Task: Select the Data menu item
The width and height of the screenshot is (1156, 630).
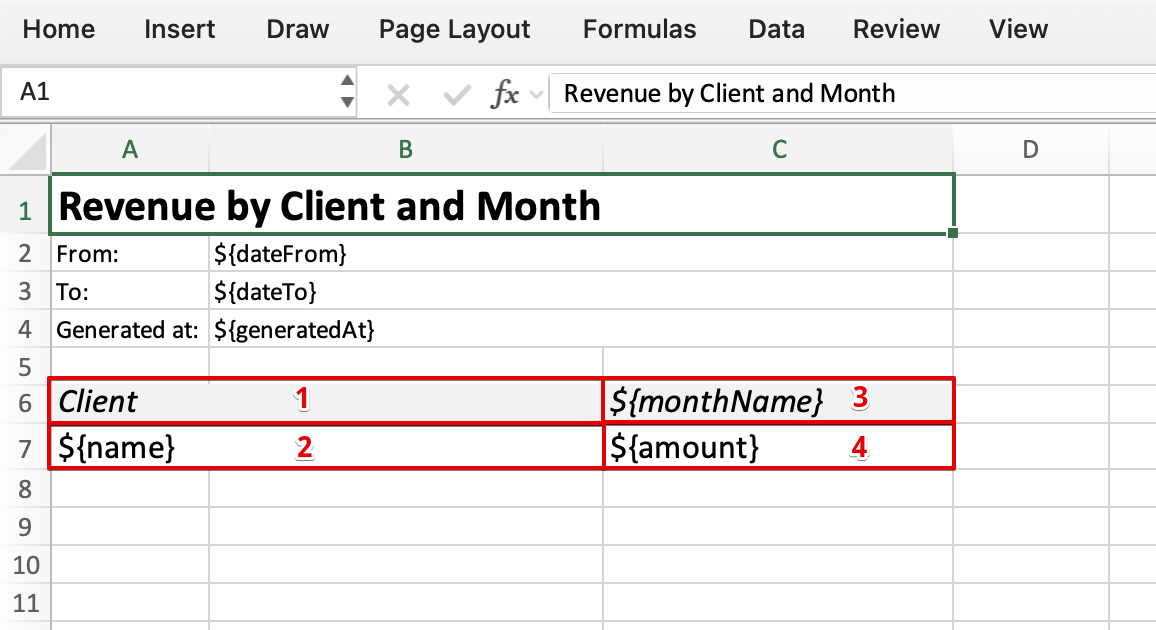Action: pyautogui.click(x=776, y=29)
